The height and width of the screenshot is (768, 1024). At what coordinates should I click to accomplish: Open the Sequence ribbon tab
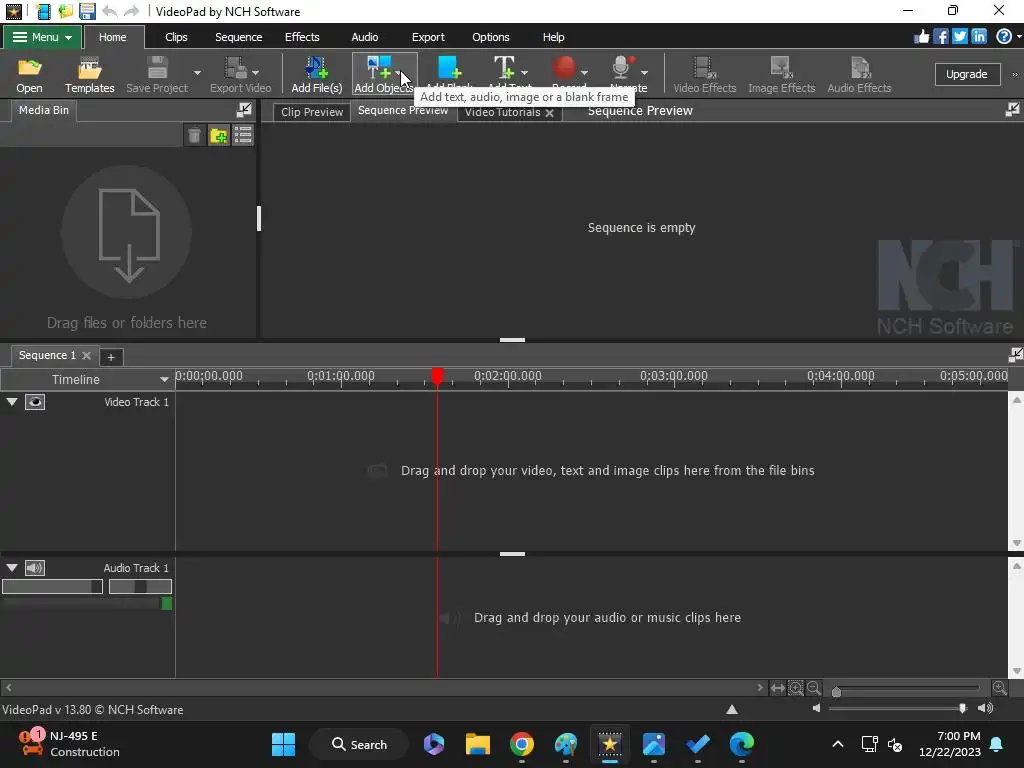click(x=238, y=37)
